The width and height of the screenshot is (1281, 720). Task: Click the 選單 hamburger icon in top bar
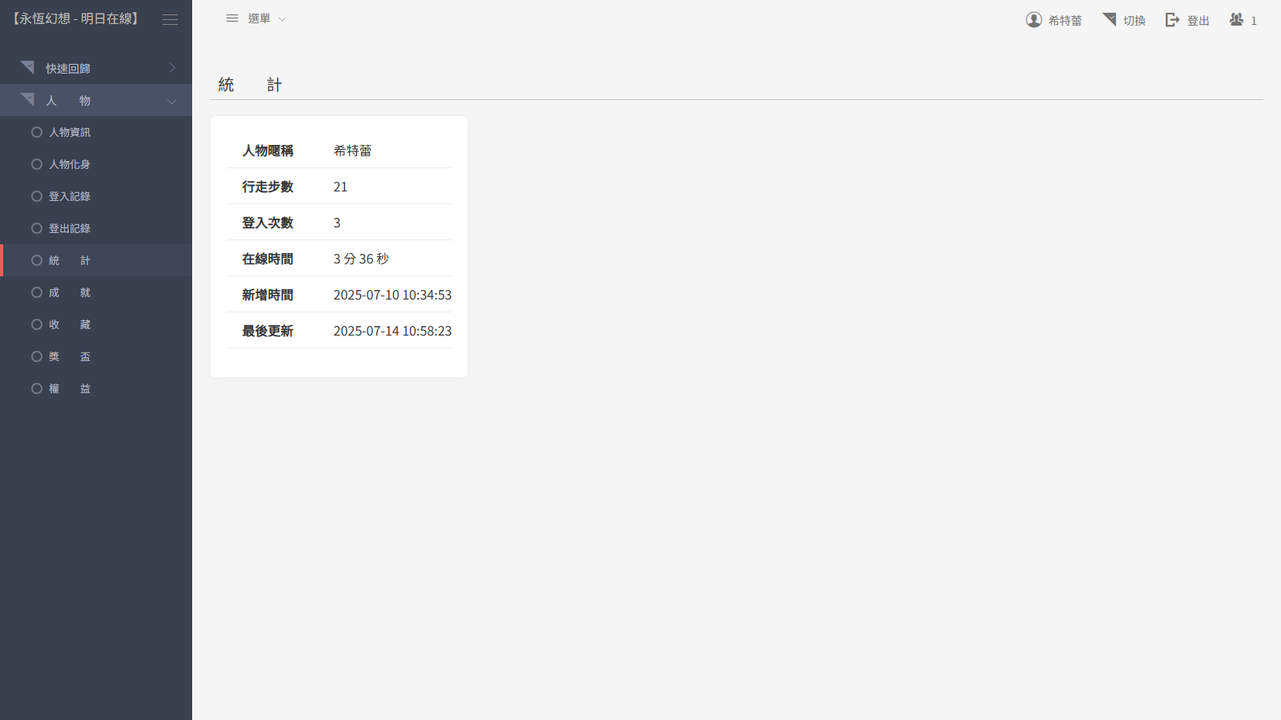[232, 18]
